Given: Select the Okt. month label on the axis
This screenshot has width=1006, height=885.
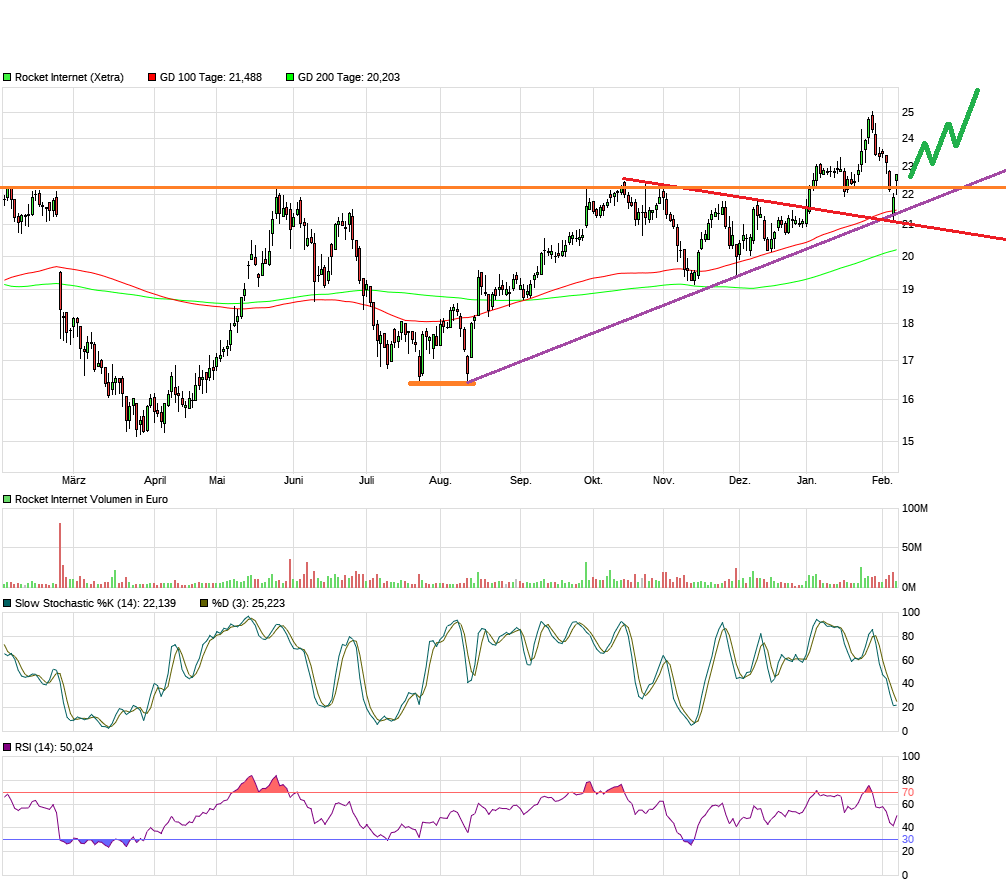Looking at the screenshot, I should 592,480.
